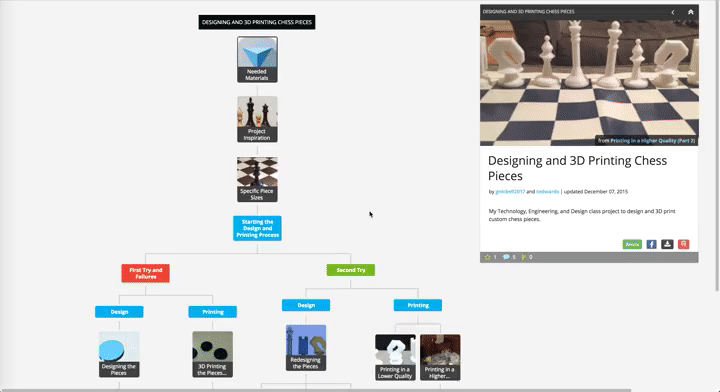
Task: Click the fork/branch count icon
Action: [524, 257]
